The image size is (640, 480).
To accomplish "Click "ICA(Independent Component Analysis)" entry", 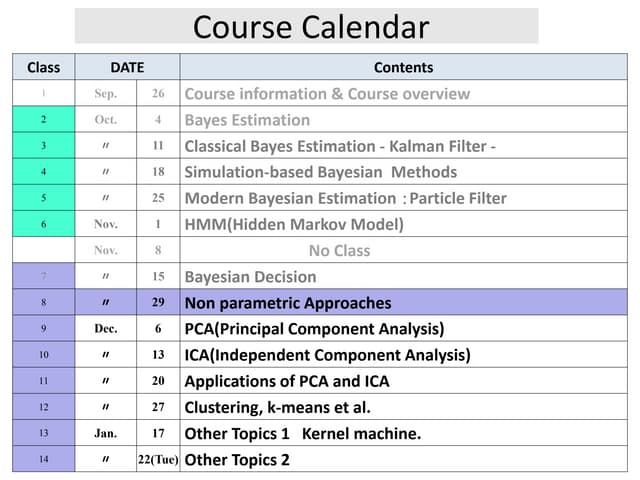I will [327, 355].
